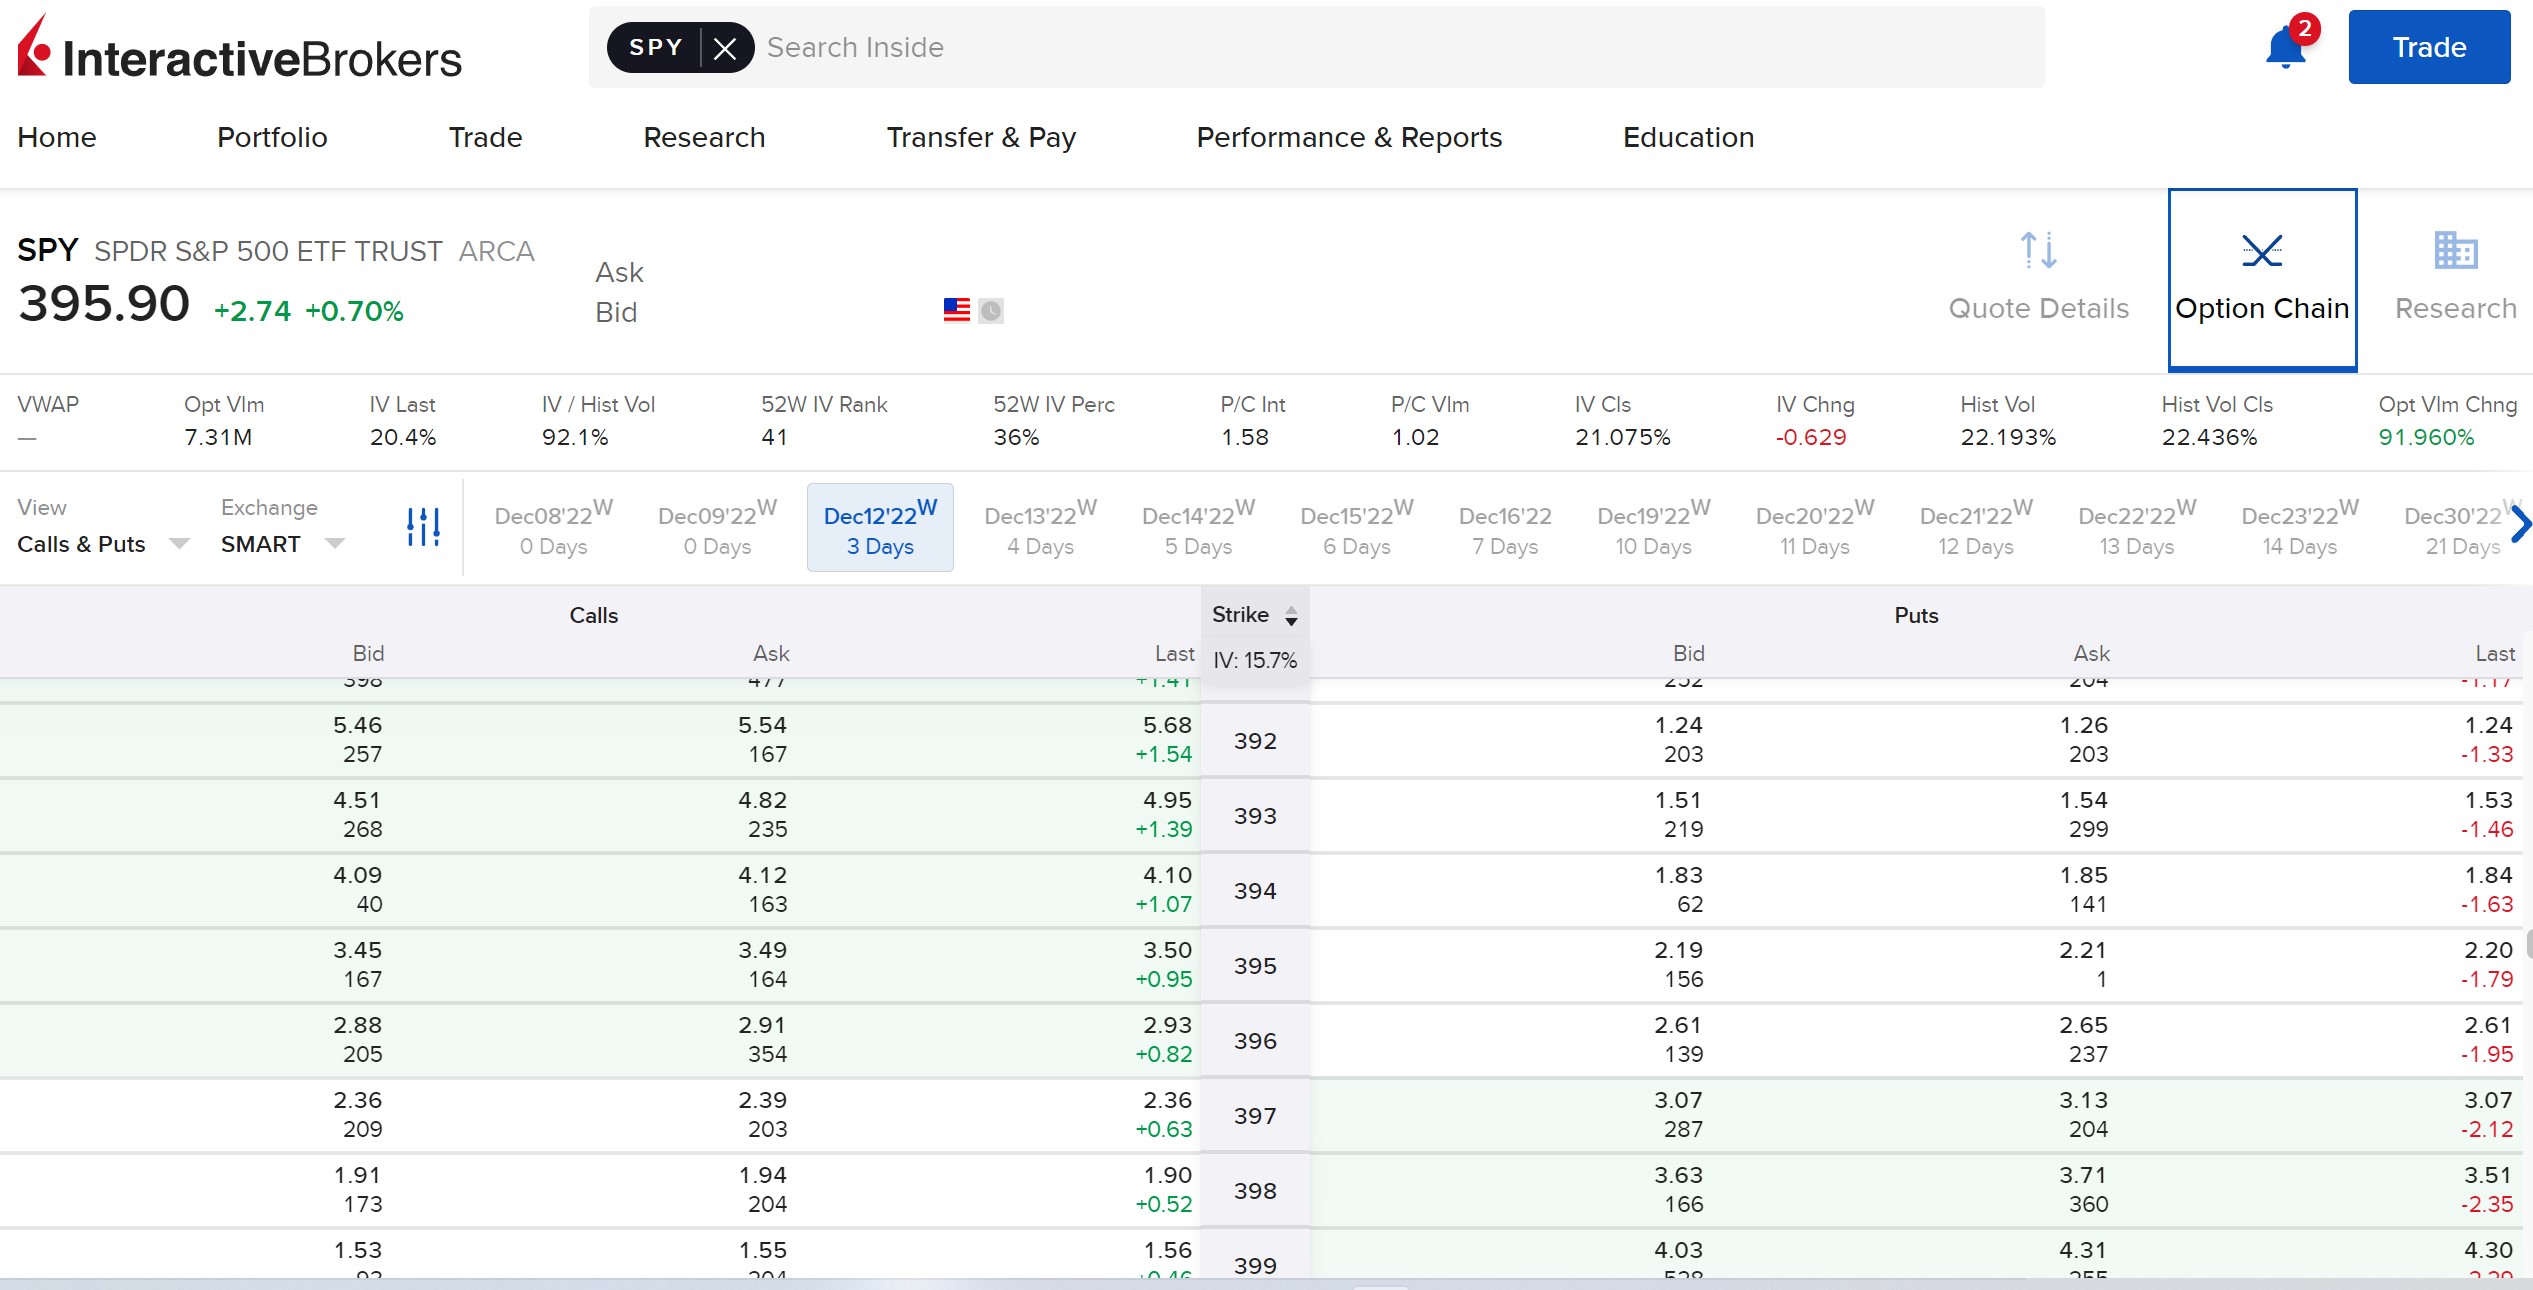Expand the View Calls & Puts dropdown
Viewport: 2533px width, 1290px height.
[x=103, y=544]
